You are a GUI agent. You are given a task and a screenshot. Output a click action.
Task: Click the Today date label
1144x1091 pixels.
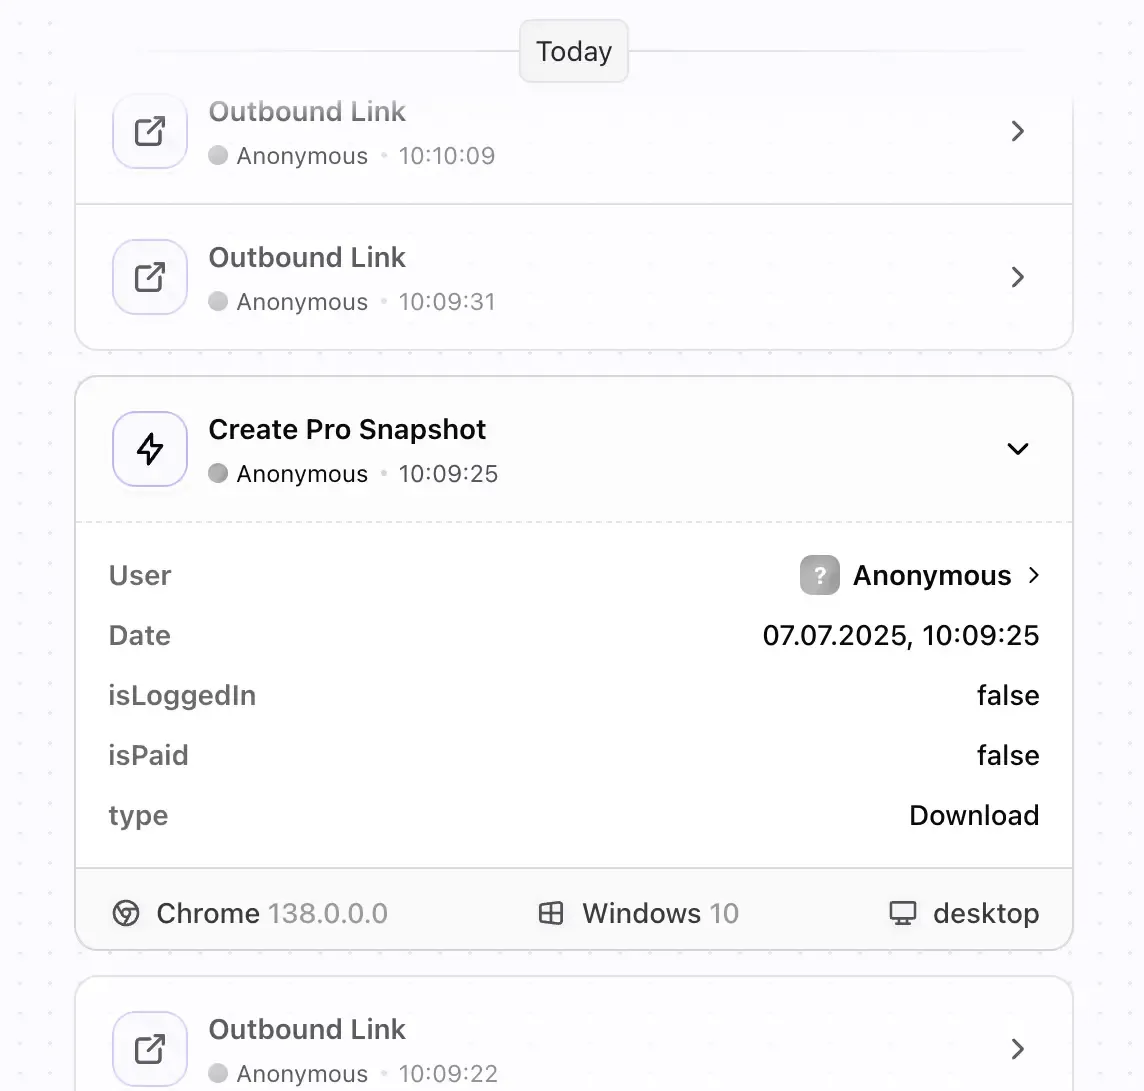[x=574, y=51]
